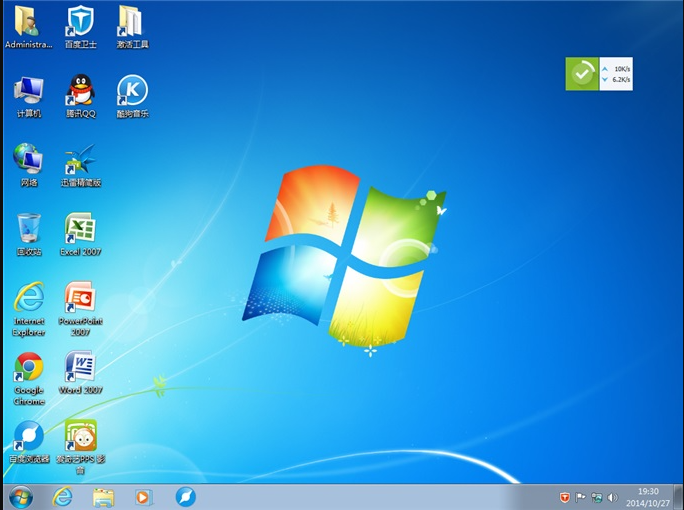Viewport: 684px width, 510px height.
Task: Open the 激活工具 folder on desktop
Action: [x=132, y=22]
